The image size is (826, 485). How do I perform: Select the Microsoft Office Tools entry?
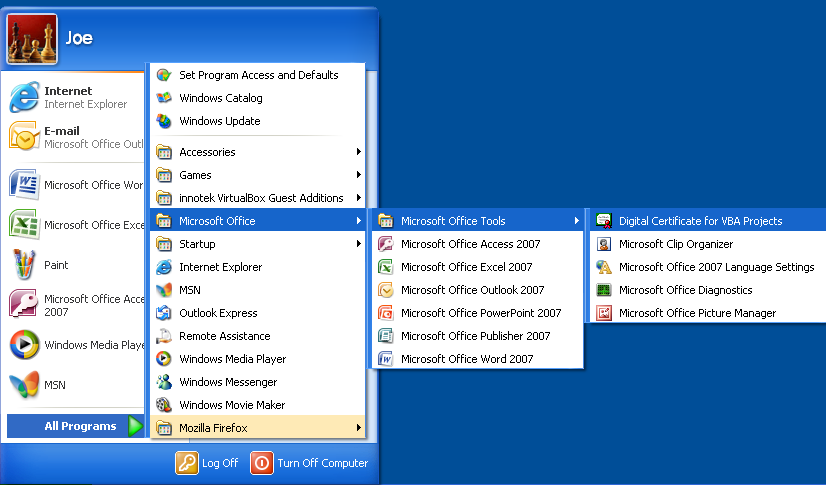(x=478, y=221)
